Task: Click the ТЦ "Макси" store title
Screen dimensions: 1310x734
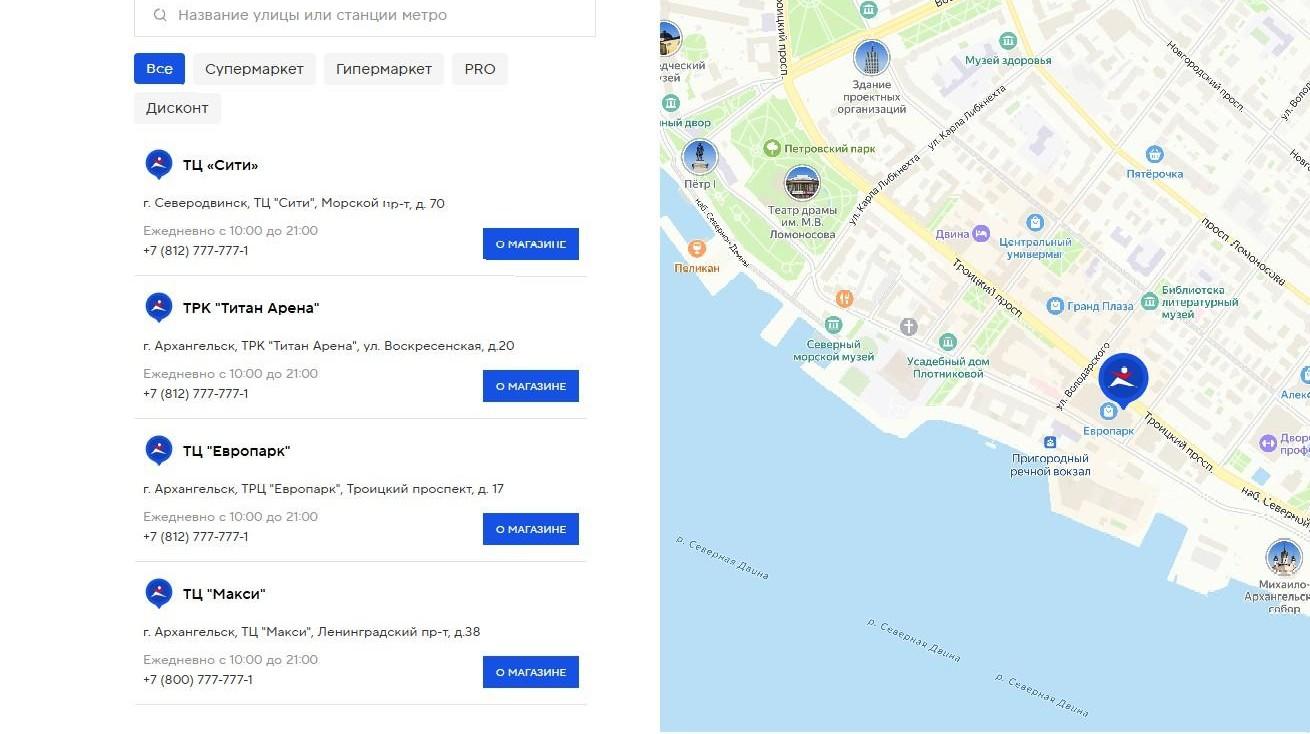Action: click(x=224, y=594)
